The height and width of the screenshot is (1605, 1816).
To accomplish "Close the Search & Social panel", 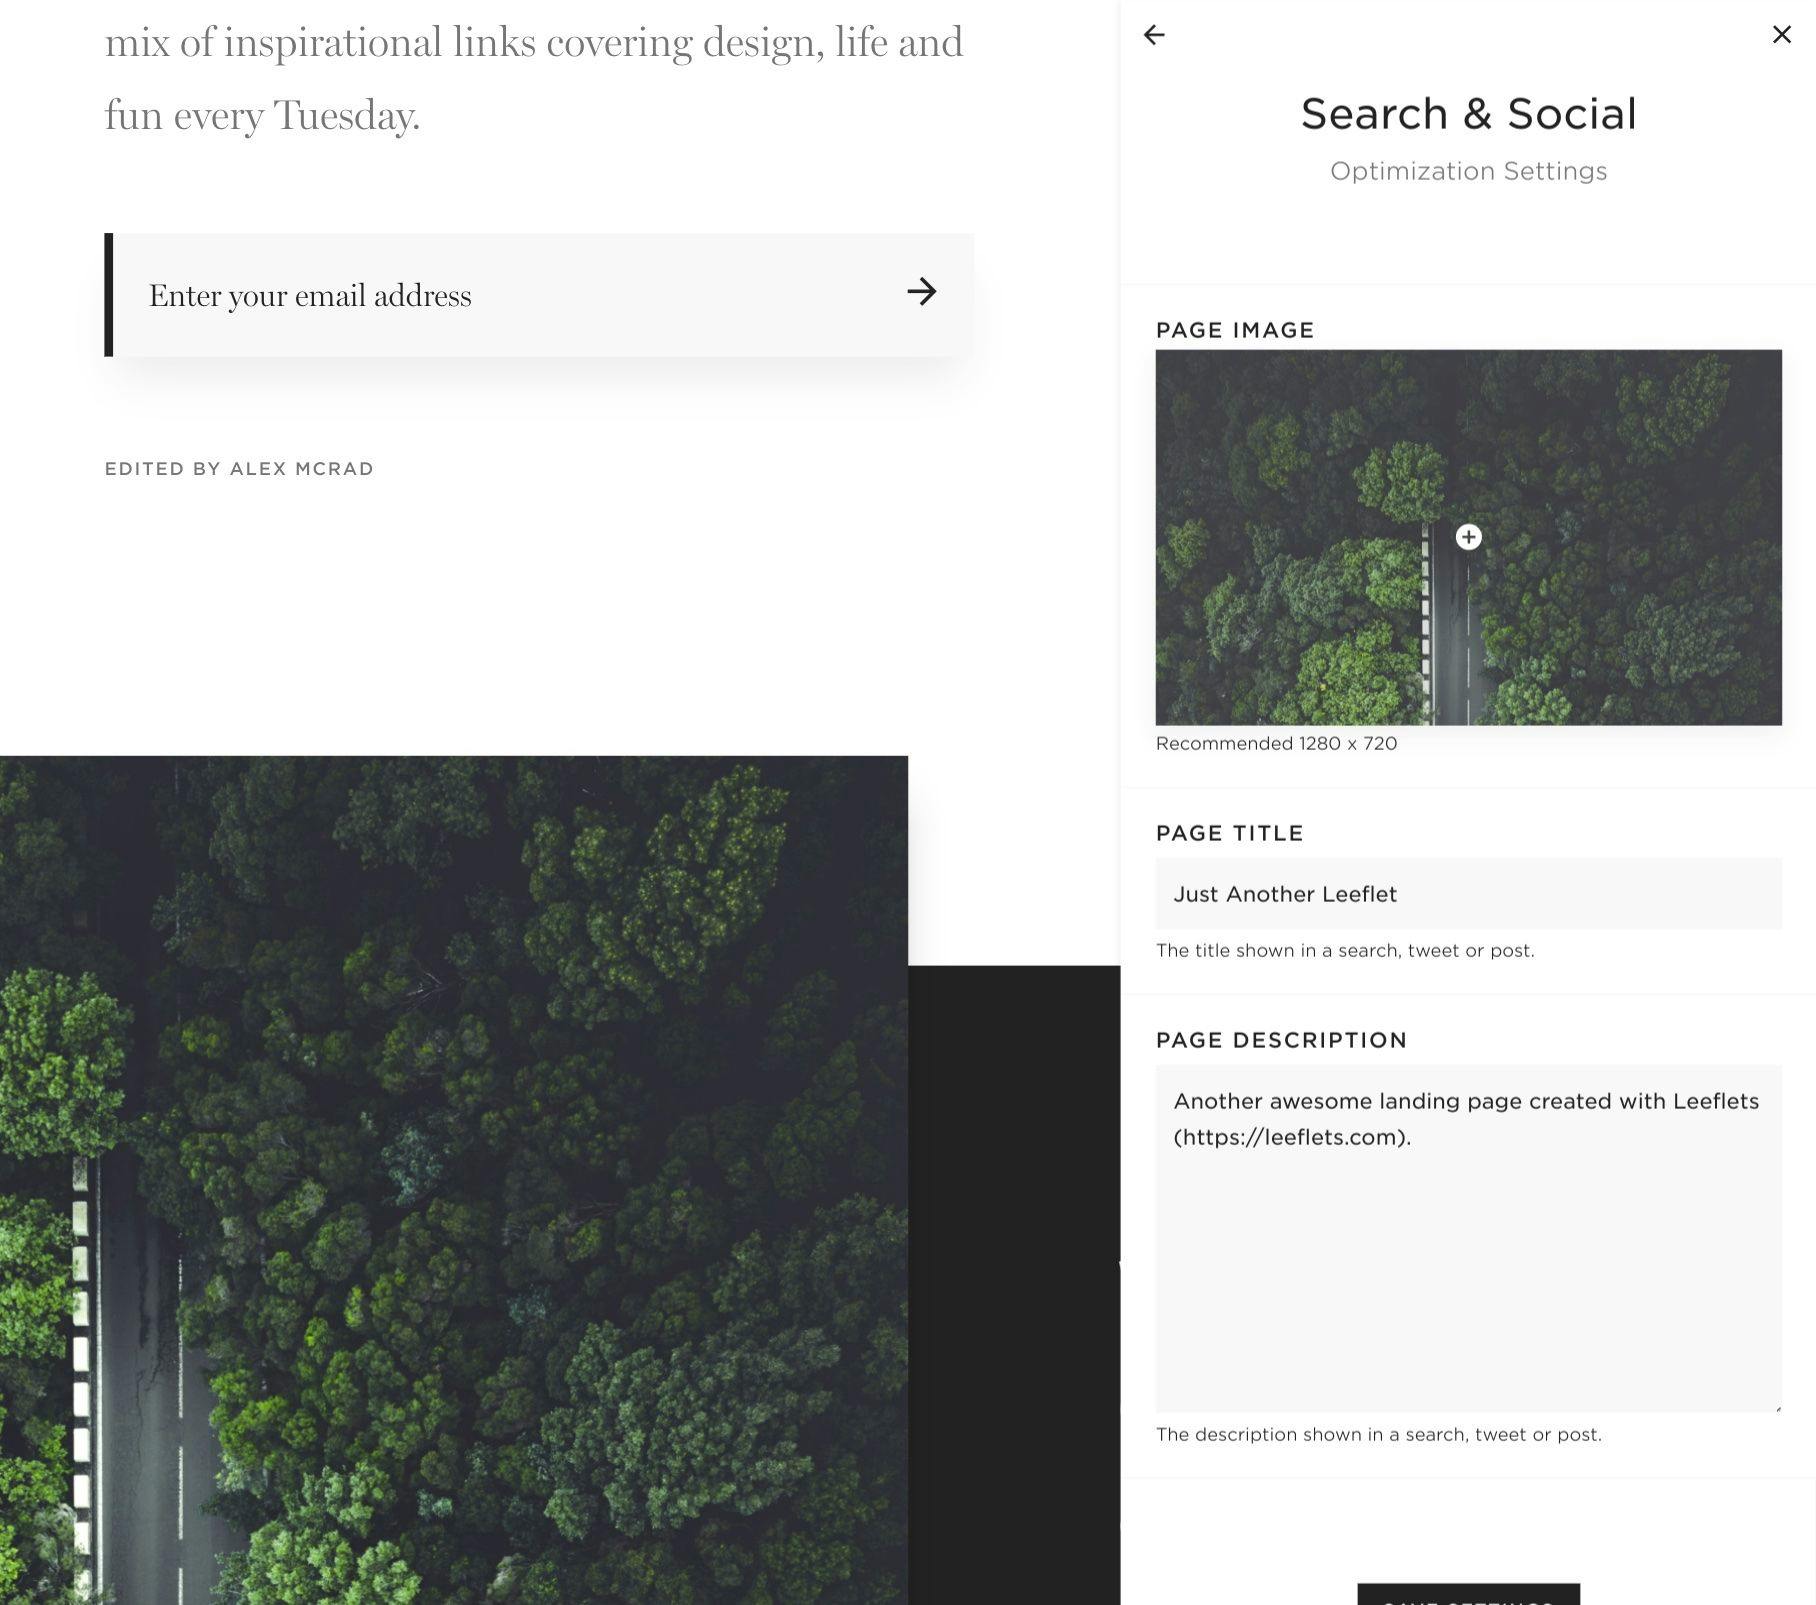I will click(x=1781, y=35).
